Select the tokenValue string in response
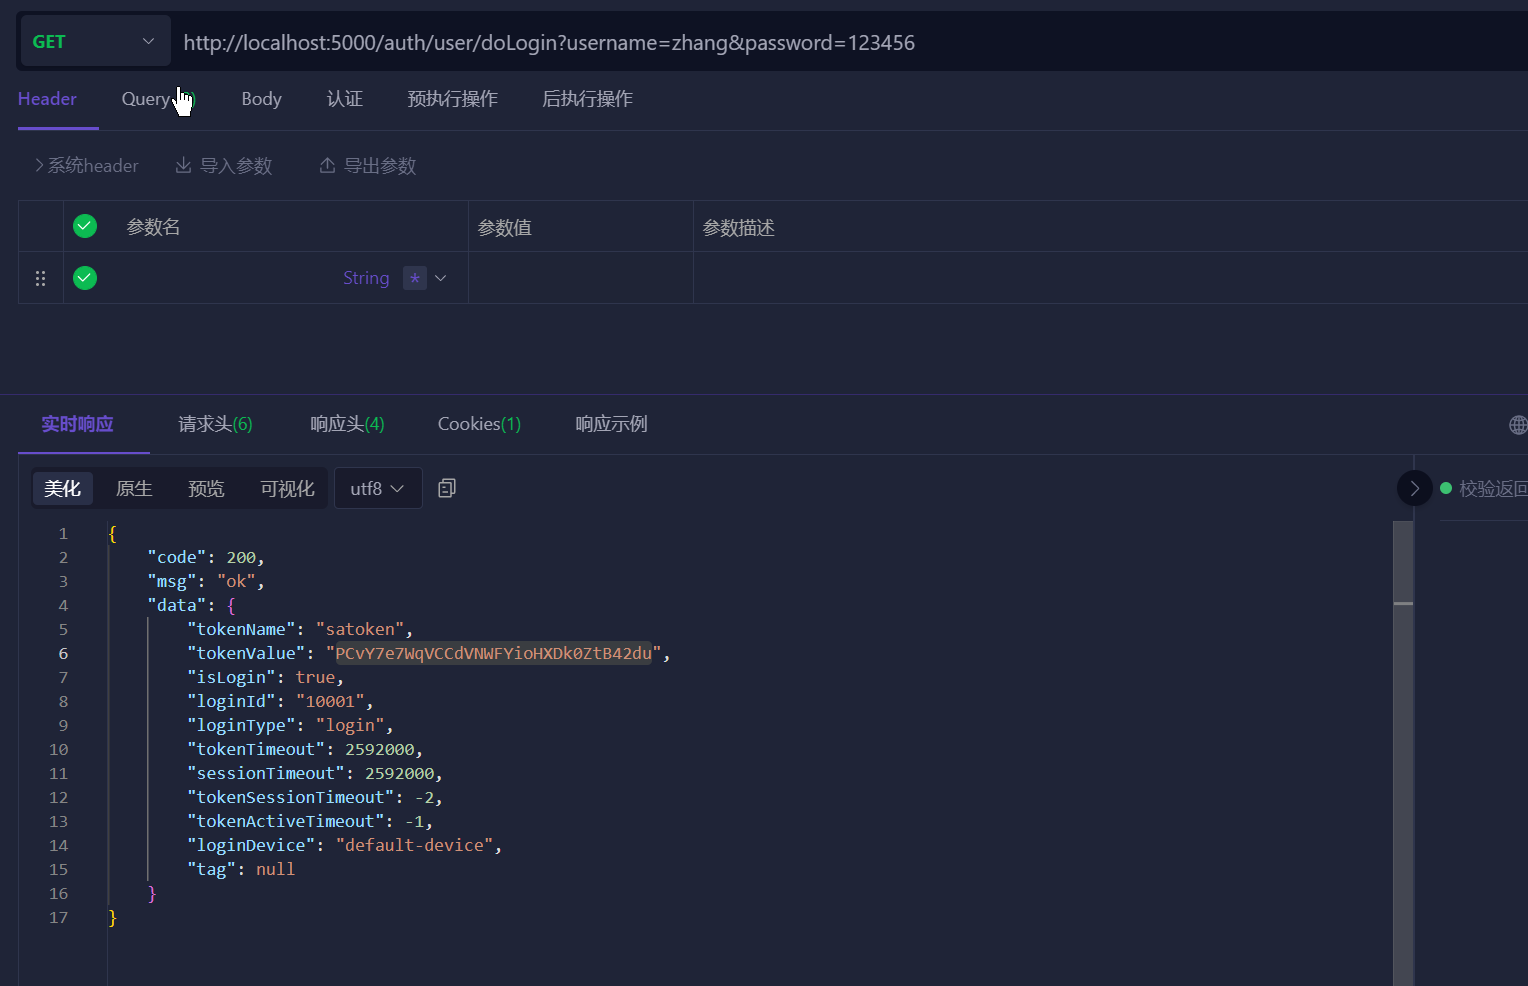This screenshot has height=986, width=1528. [x=493, y=653]
